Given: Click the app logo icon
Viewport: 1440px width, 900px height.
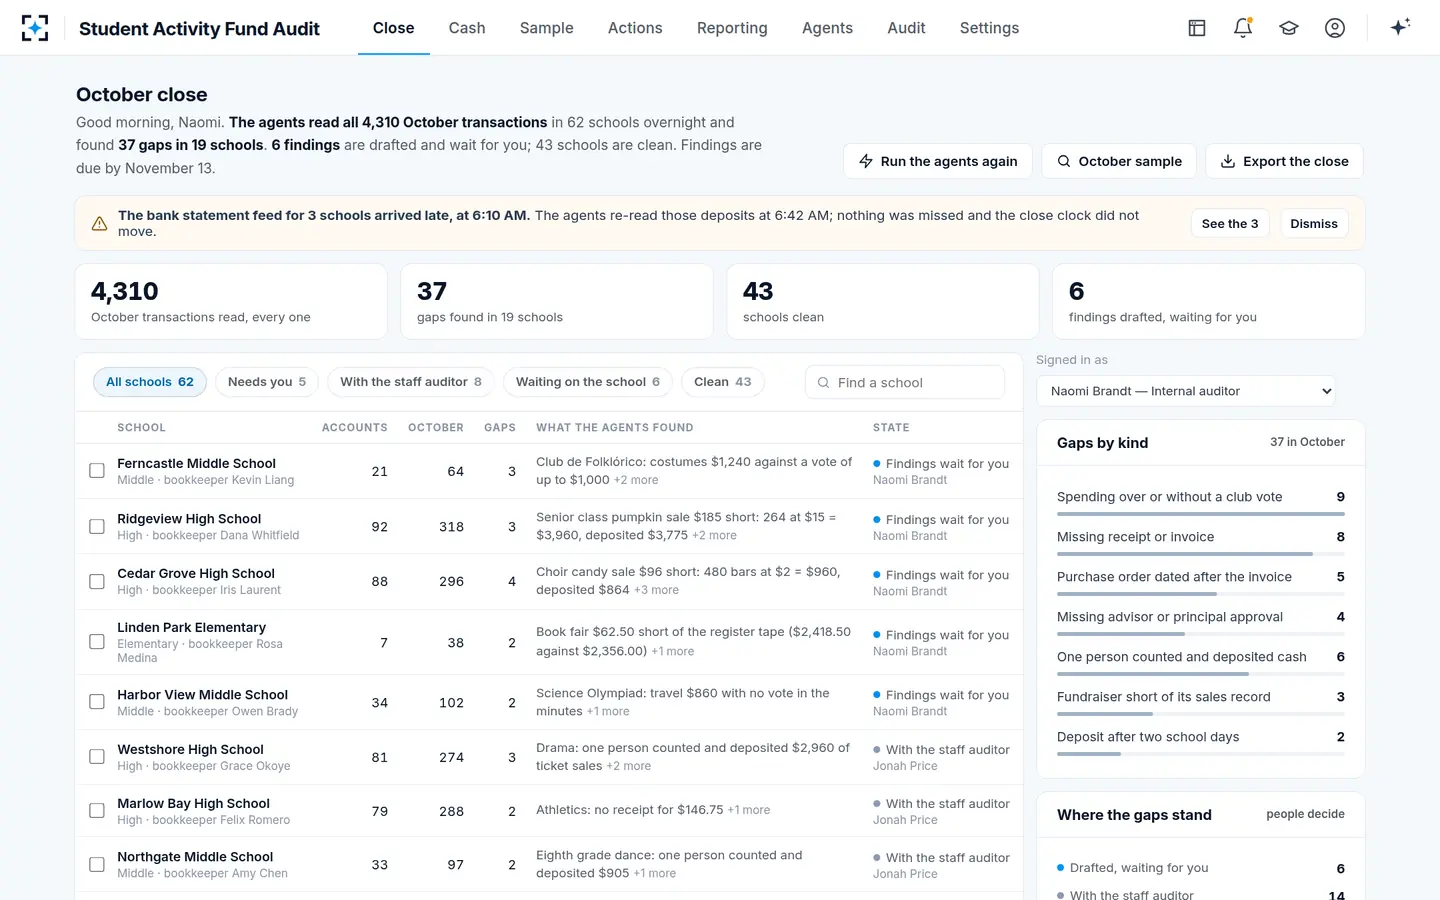Looking at the screenshot, I should point(35,28).
